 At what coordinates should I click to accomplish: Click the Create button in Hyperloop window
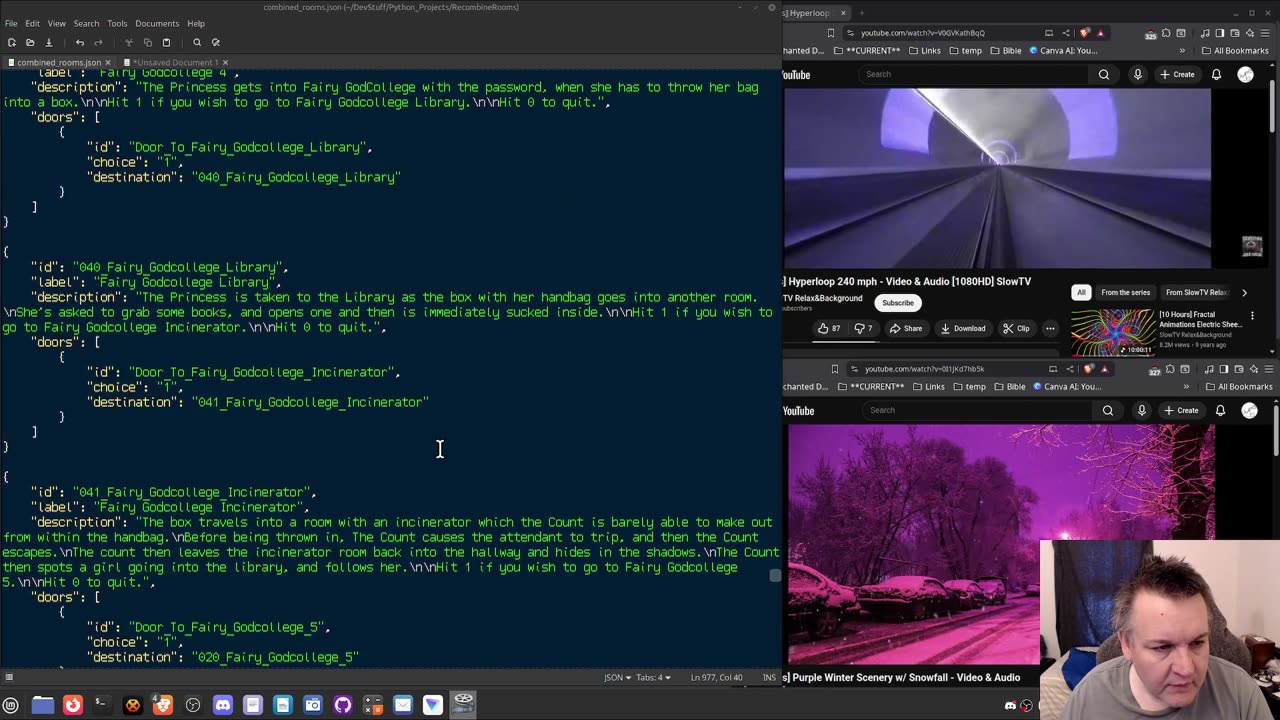tap(1178, 74)
